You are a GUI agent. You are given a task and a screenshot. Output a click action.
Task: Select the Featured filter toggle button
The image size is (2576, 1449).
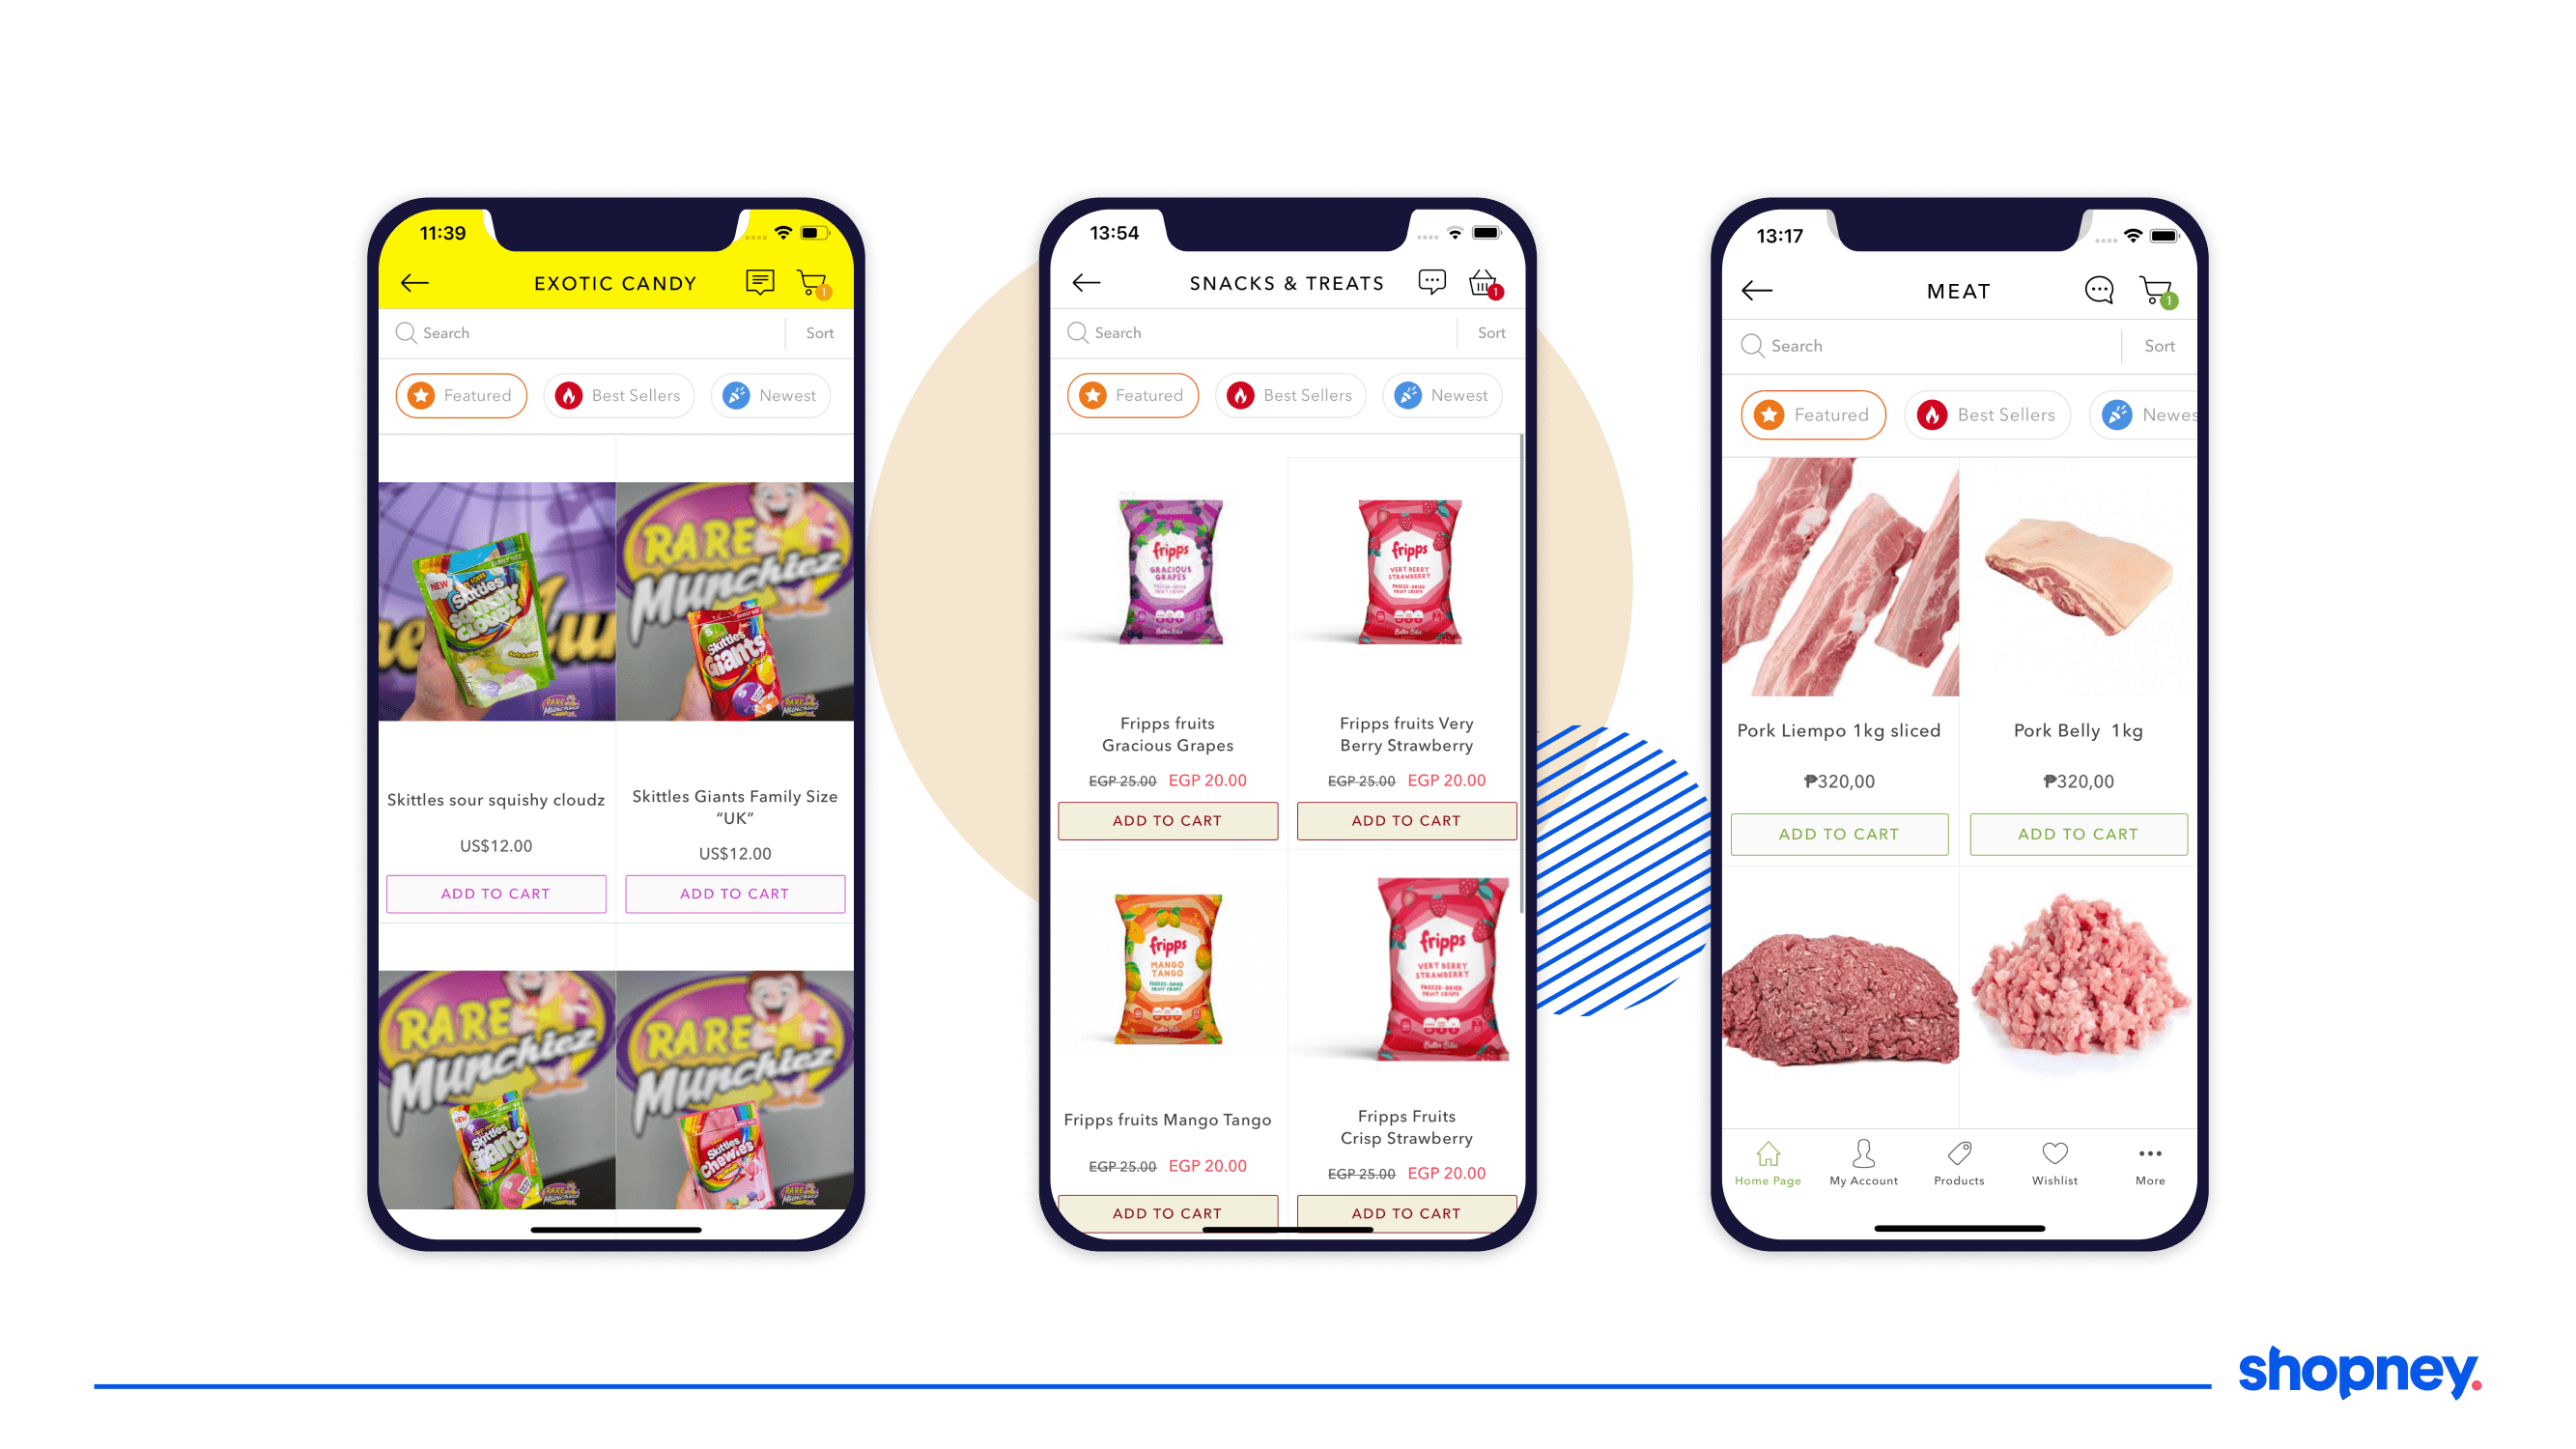click(x=464, y=394)
